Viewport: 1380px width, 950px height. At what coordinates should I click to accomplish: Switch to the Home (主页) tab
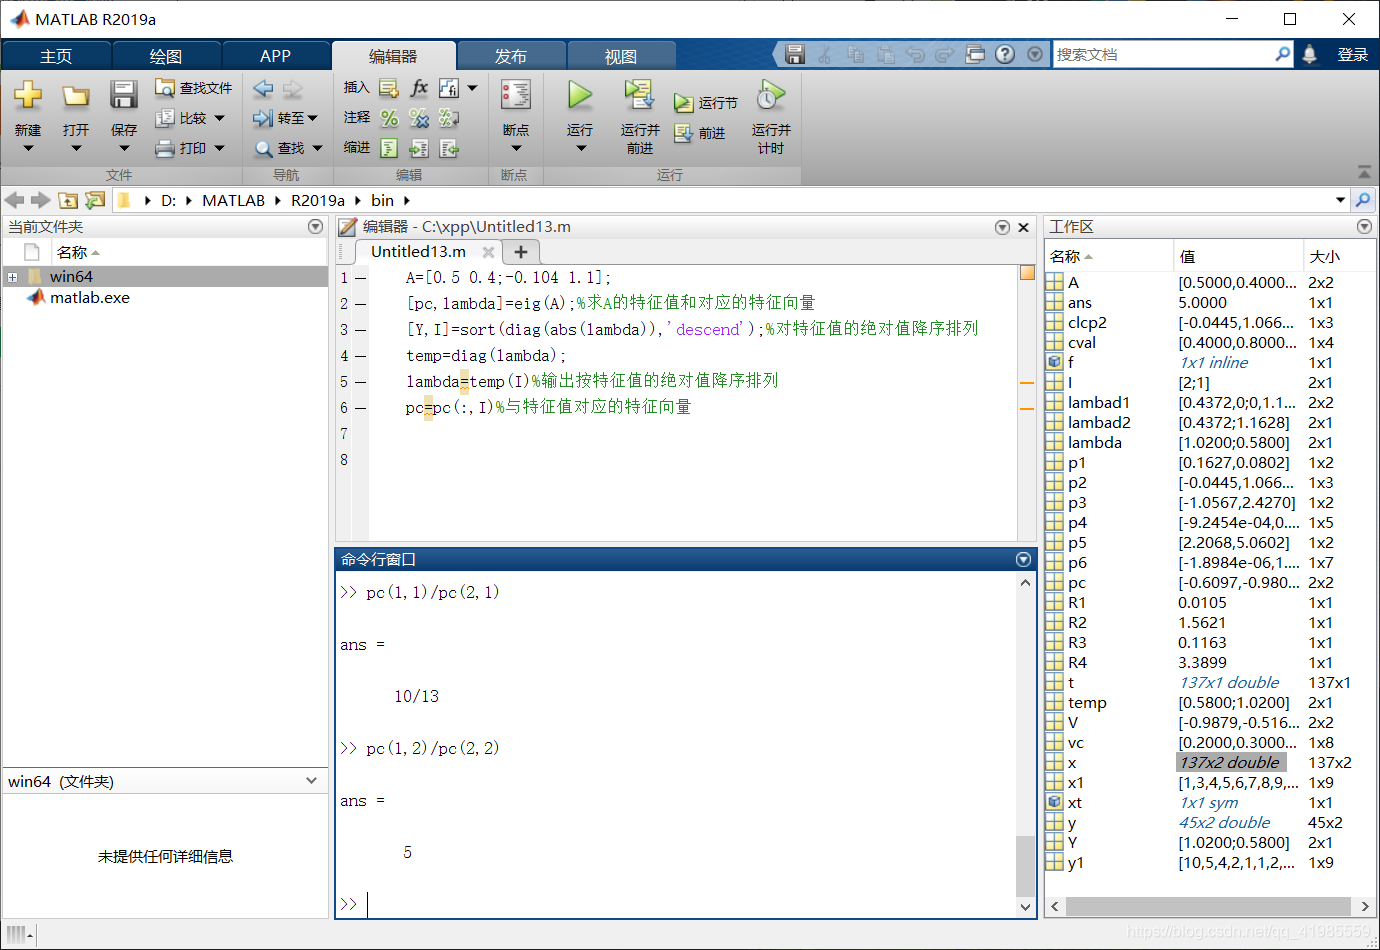[x=56, y=56]
